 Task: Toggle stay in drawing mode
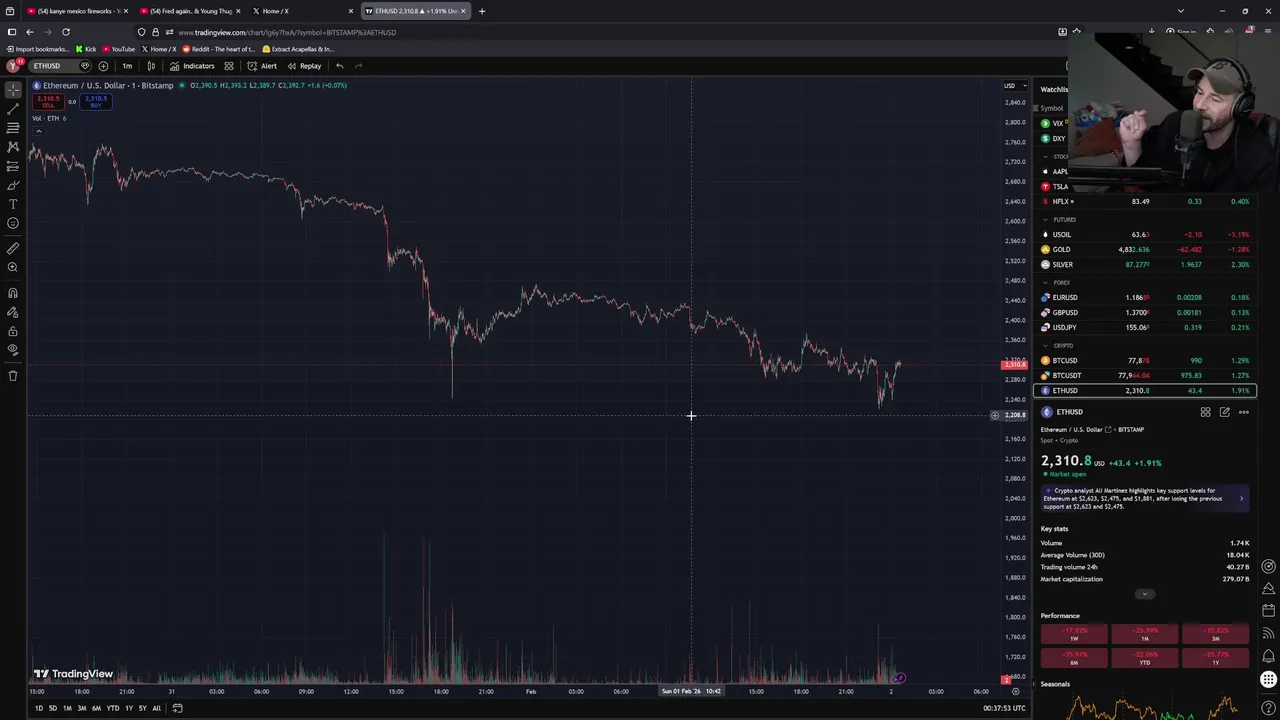pos(13,312)
